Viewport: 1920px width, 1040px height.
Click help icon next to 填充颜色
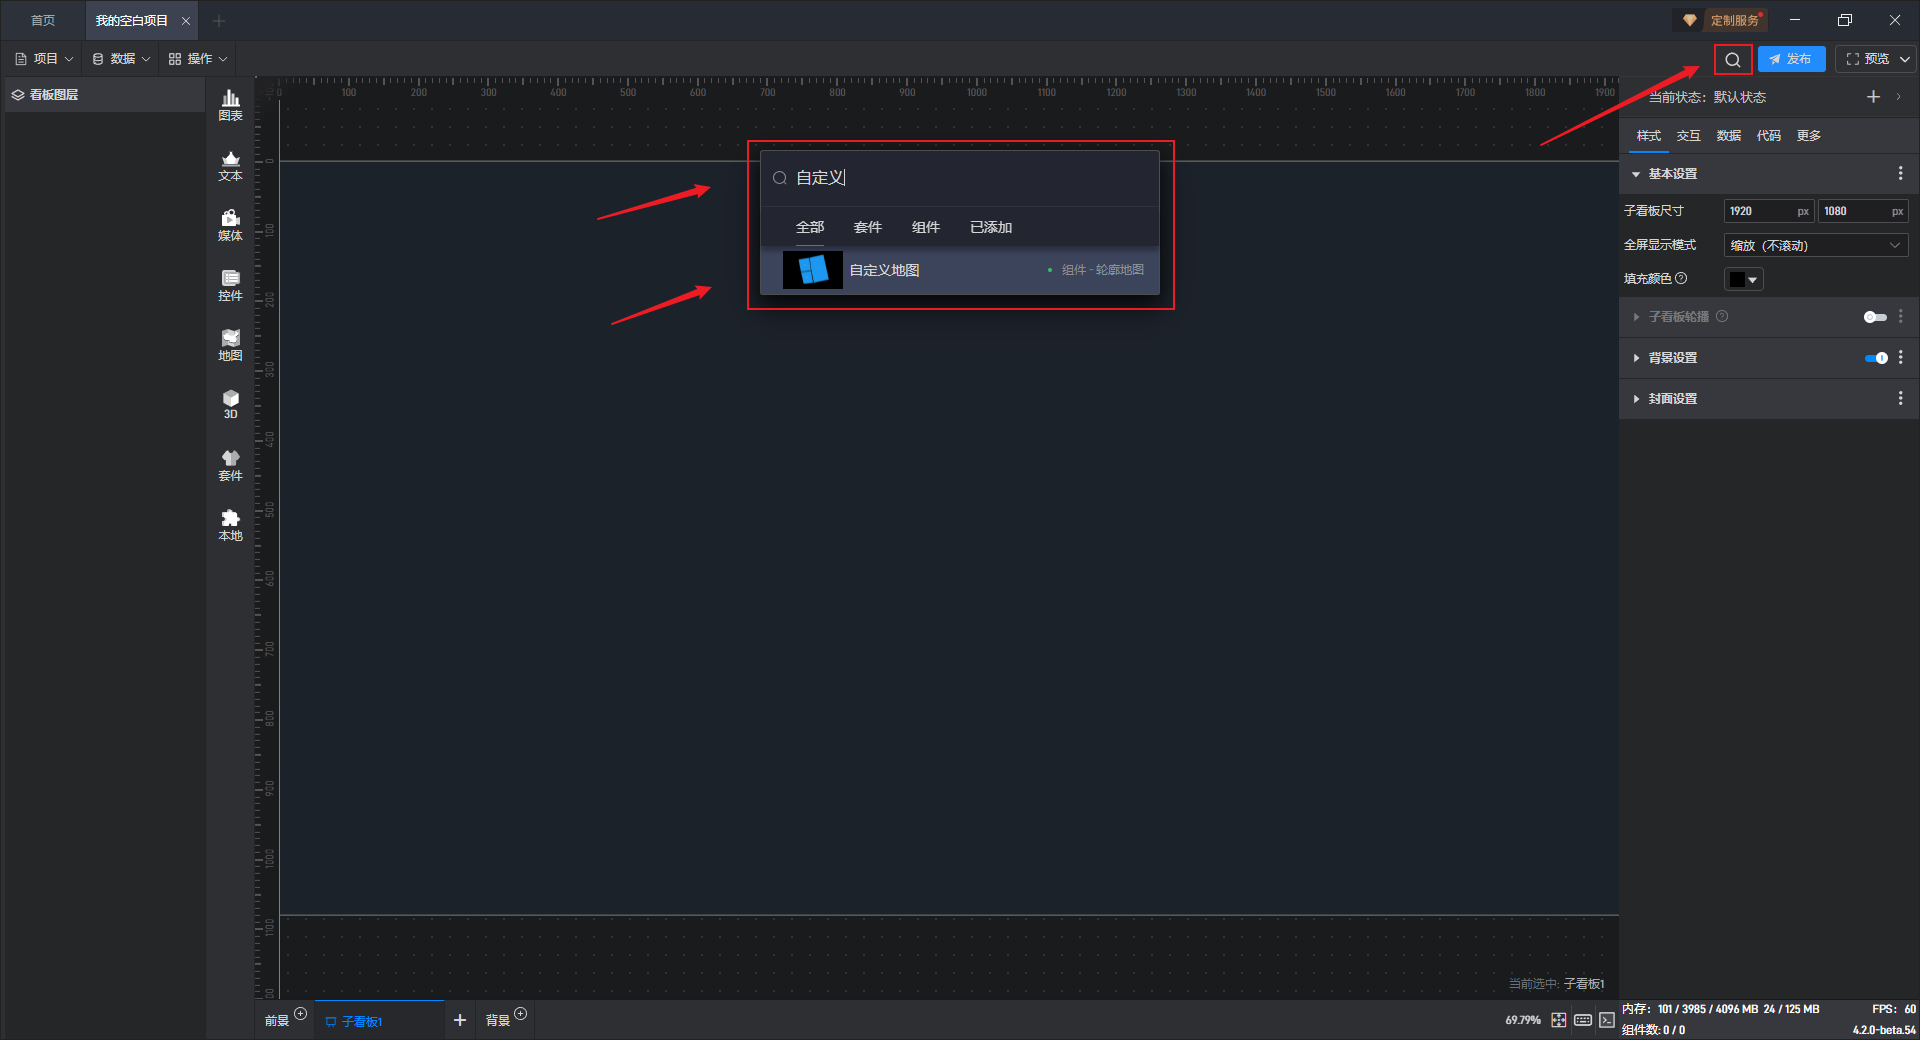pos(1681,278)
